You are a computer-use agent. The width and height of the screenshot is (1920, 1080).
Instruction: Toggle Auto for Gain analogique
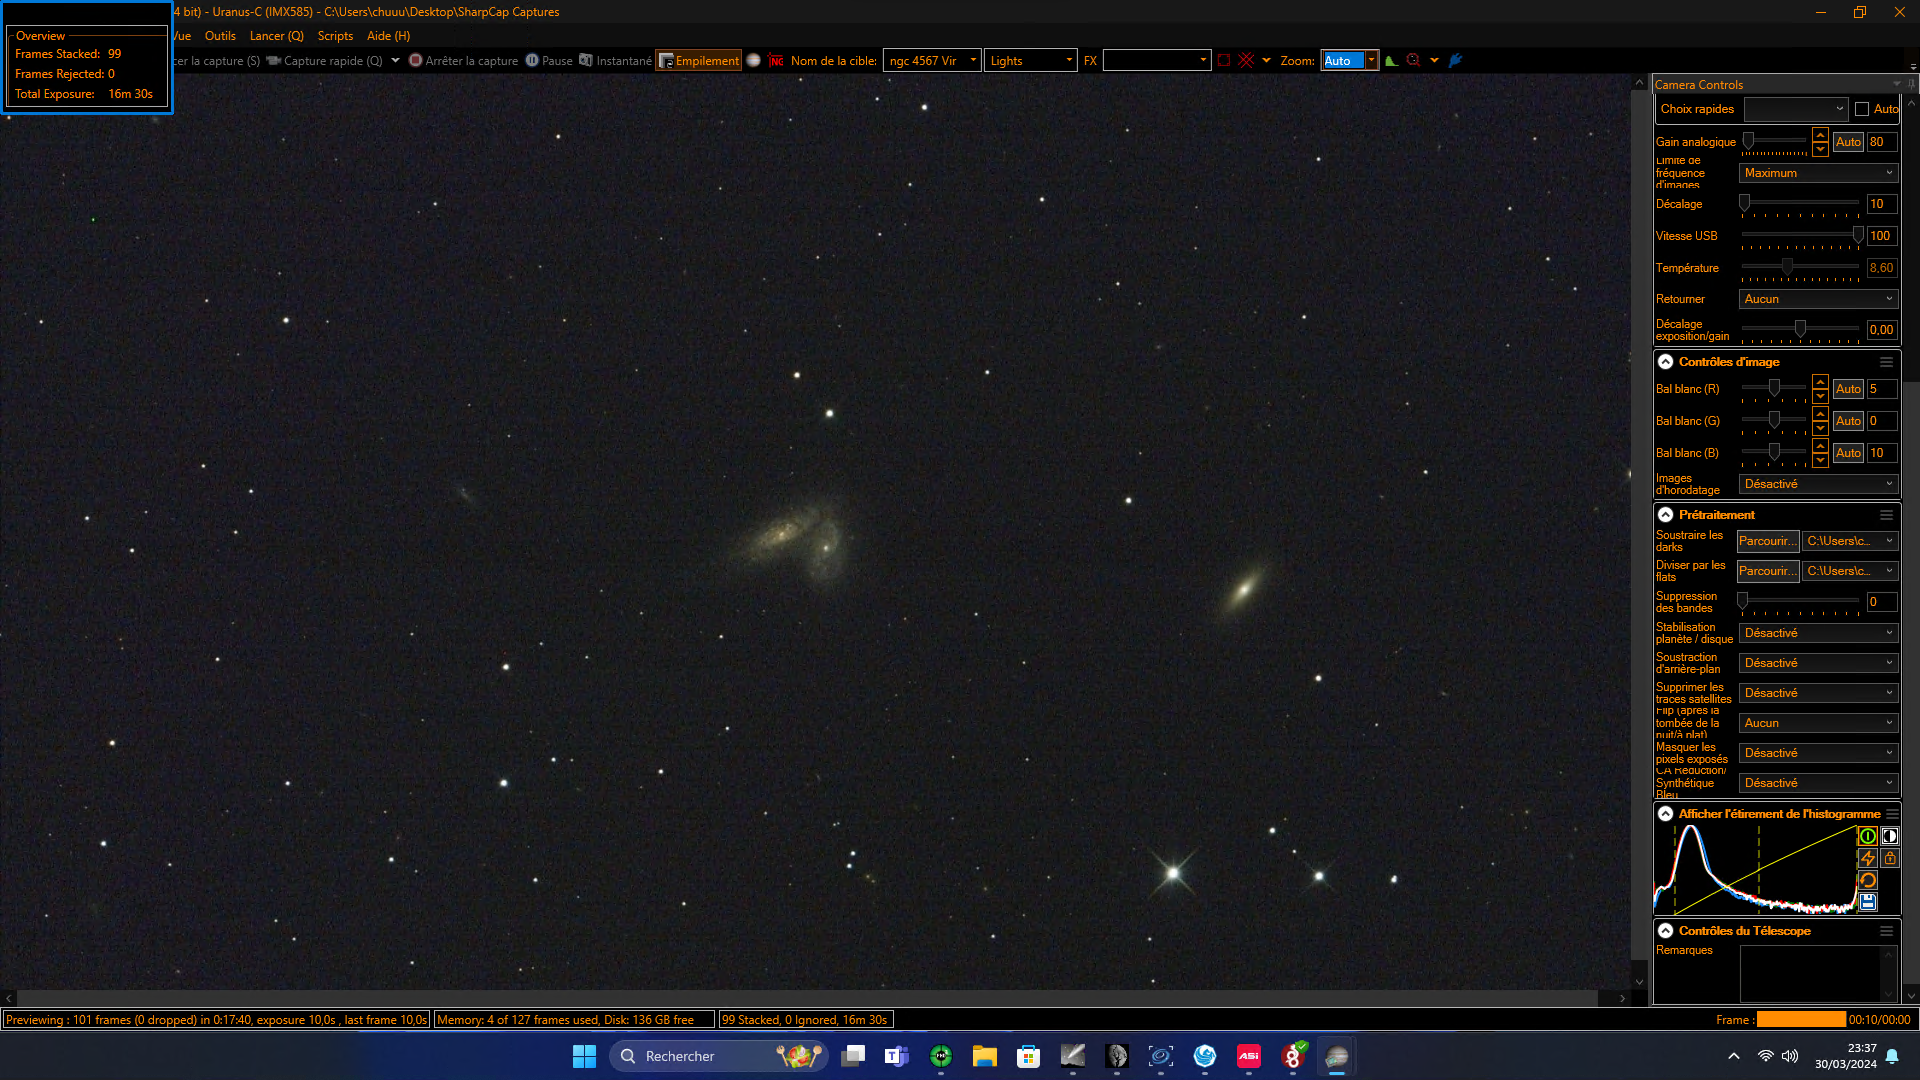pos(1848,142)
